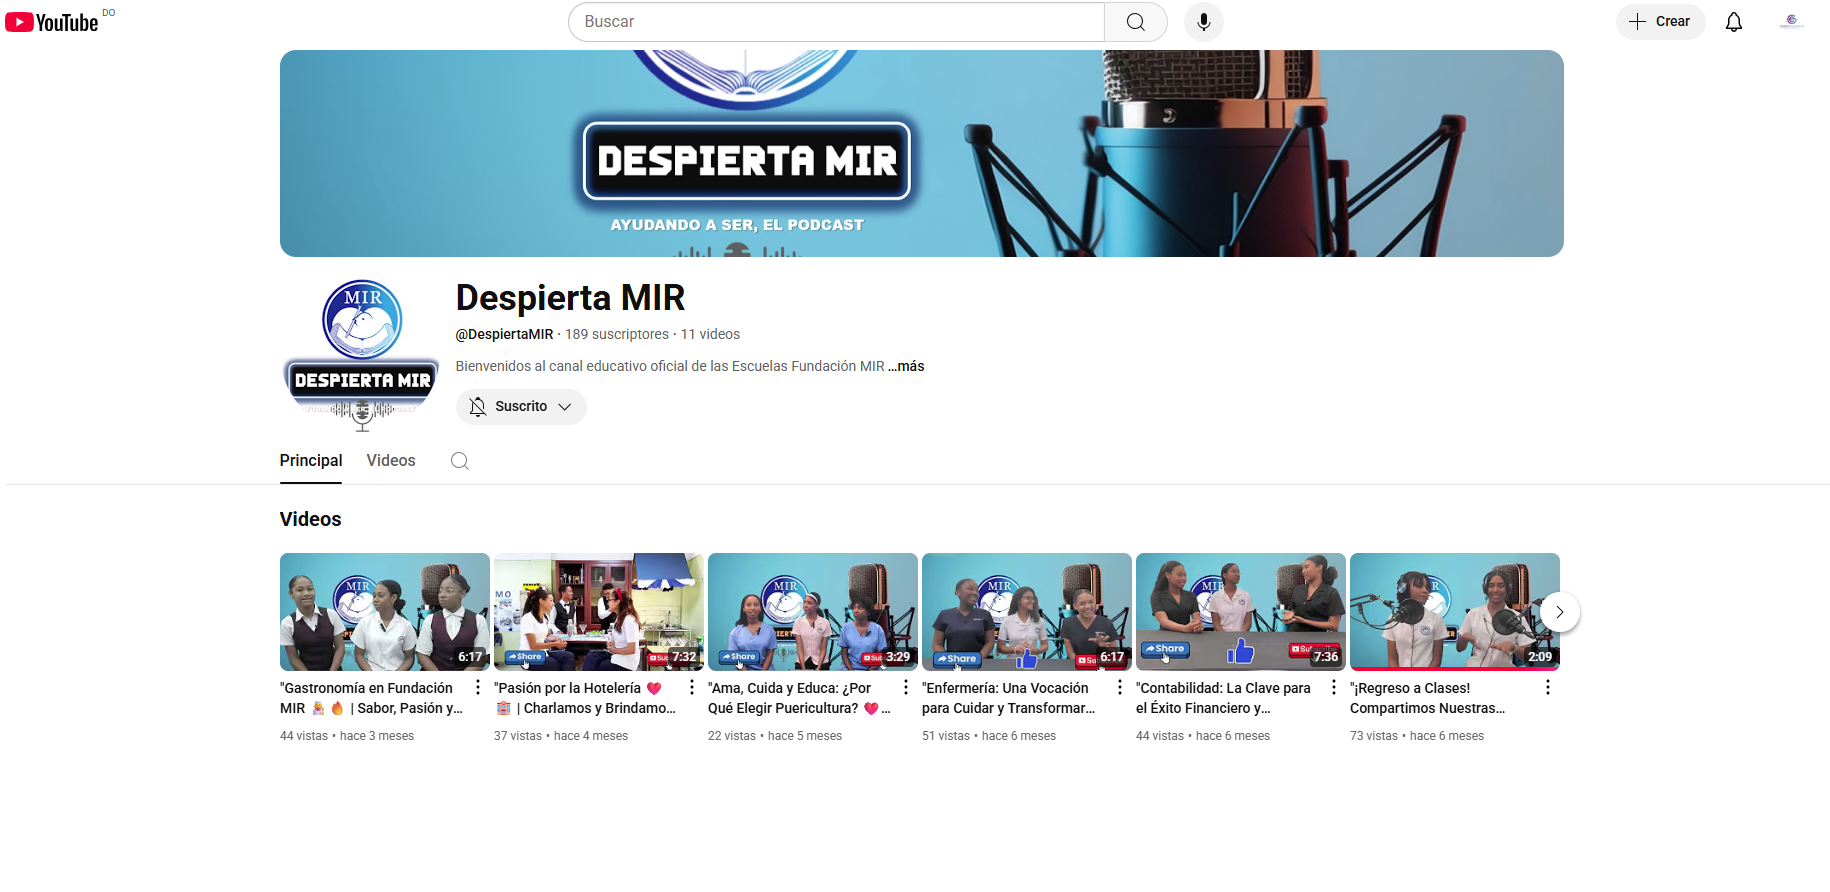Open options for the Enfermería video
The width and height of the screenshot is (1830, 892).
pos(1120,687)
